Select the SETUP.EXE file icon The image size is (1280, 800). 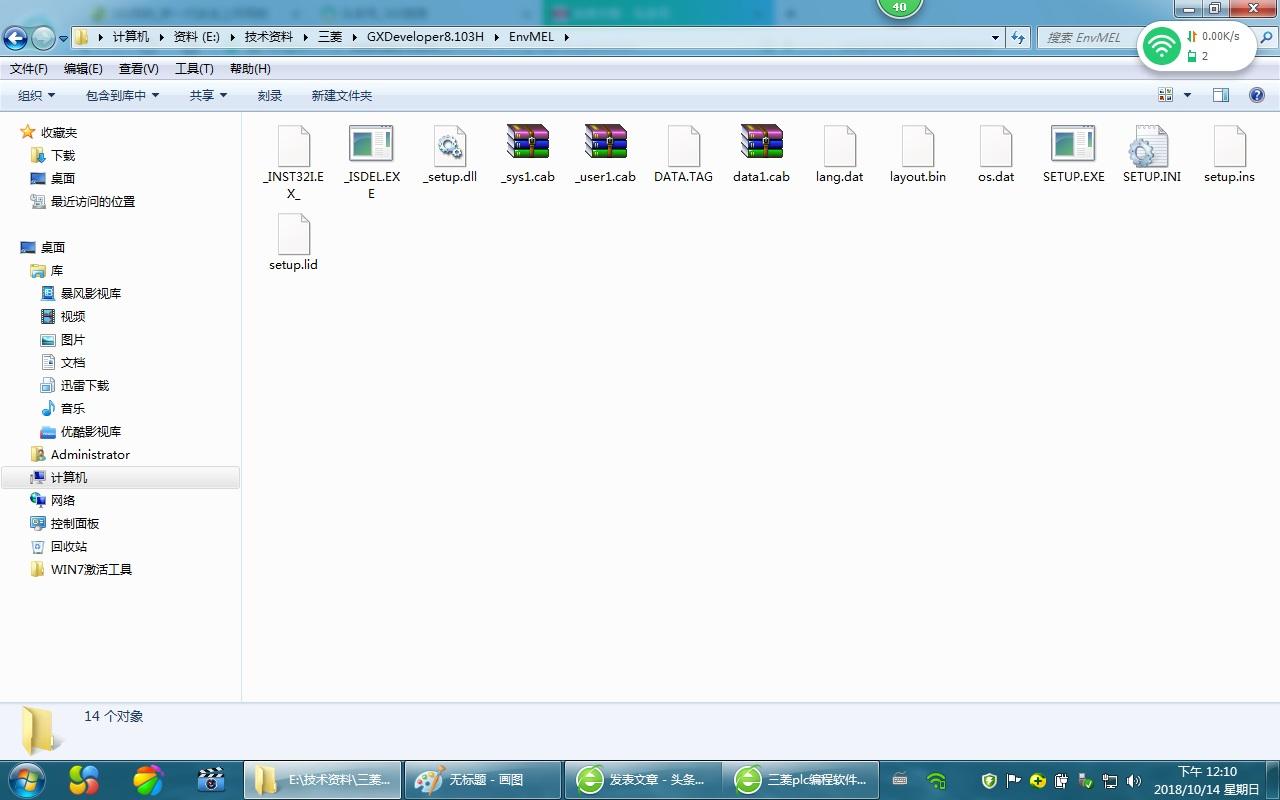(x=1073, y=146)
